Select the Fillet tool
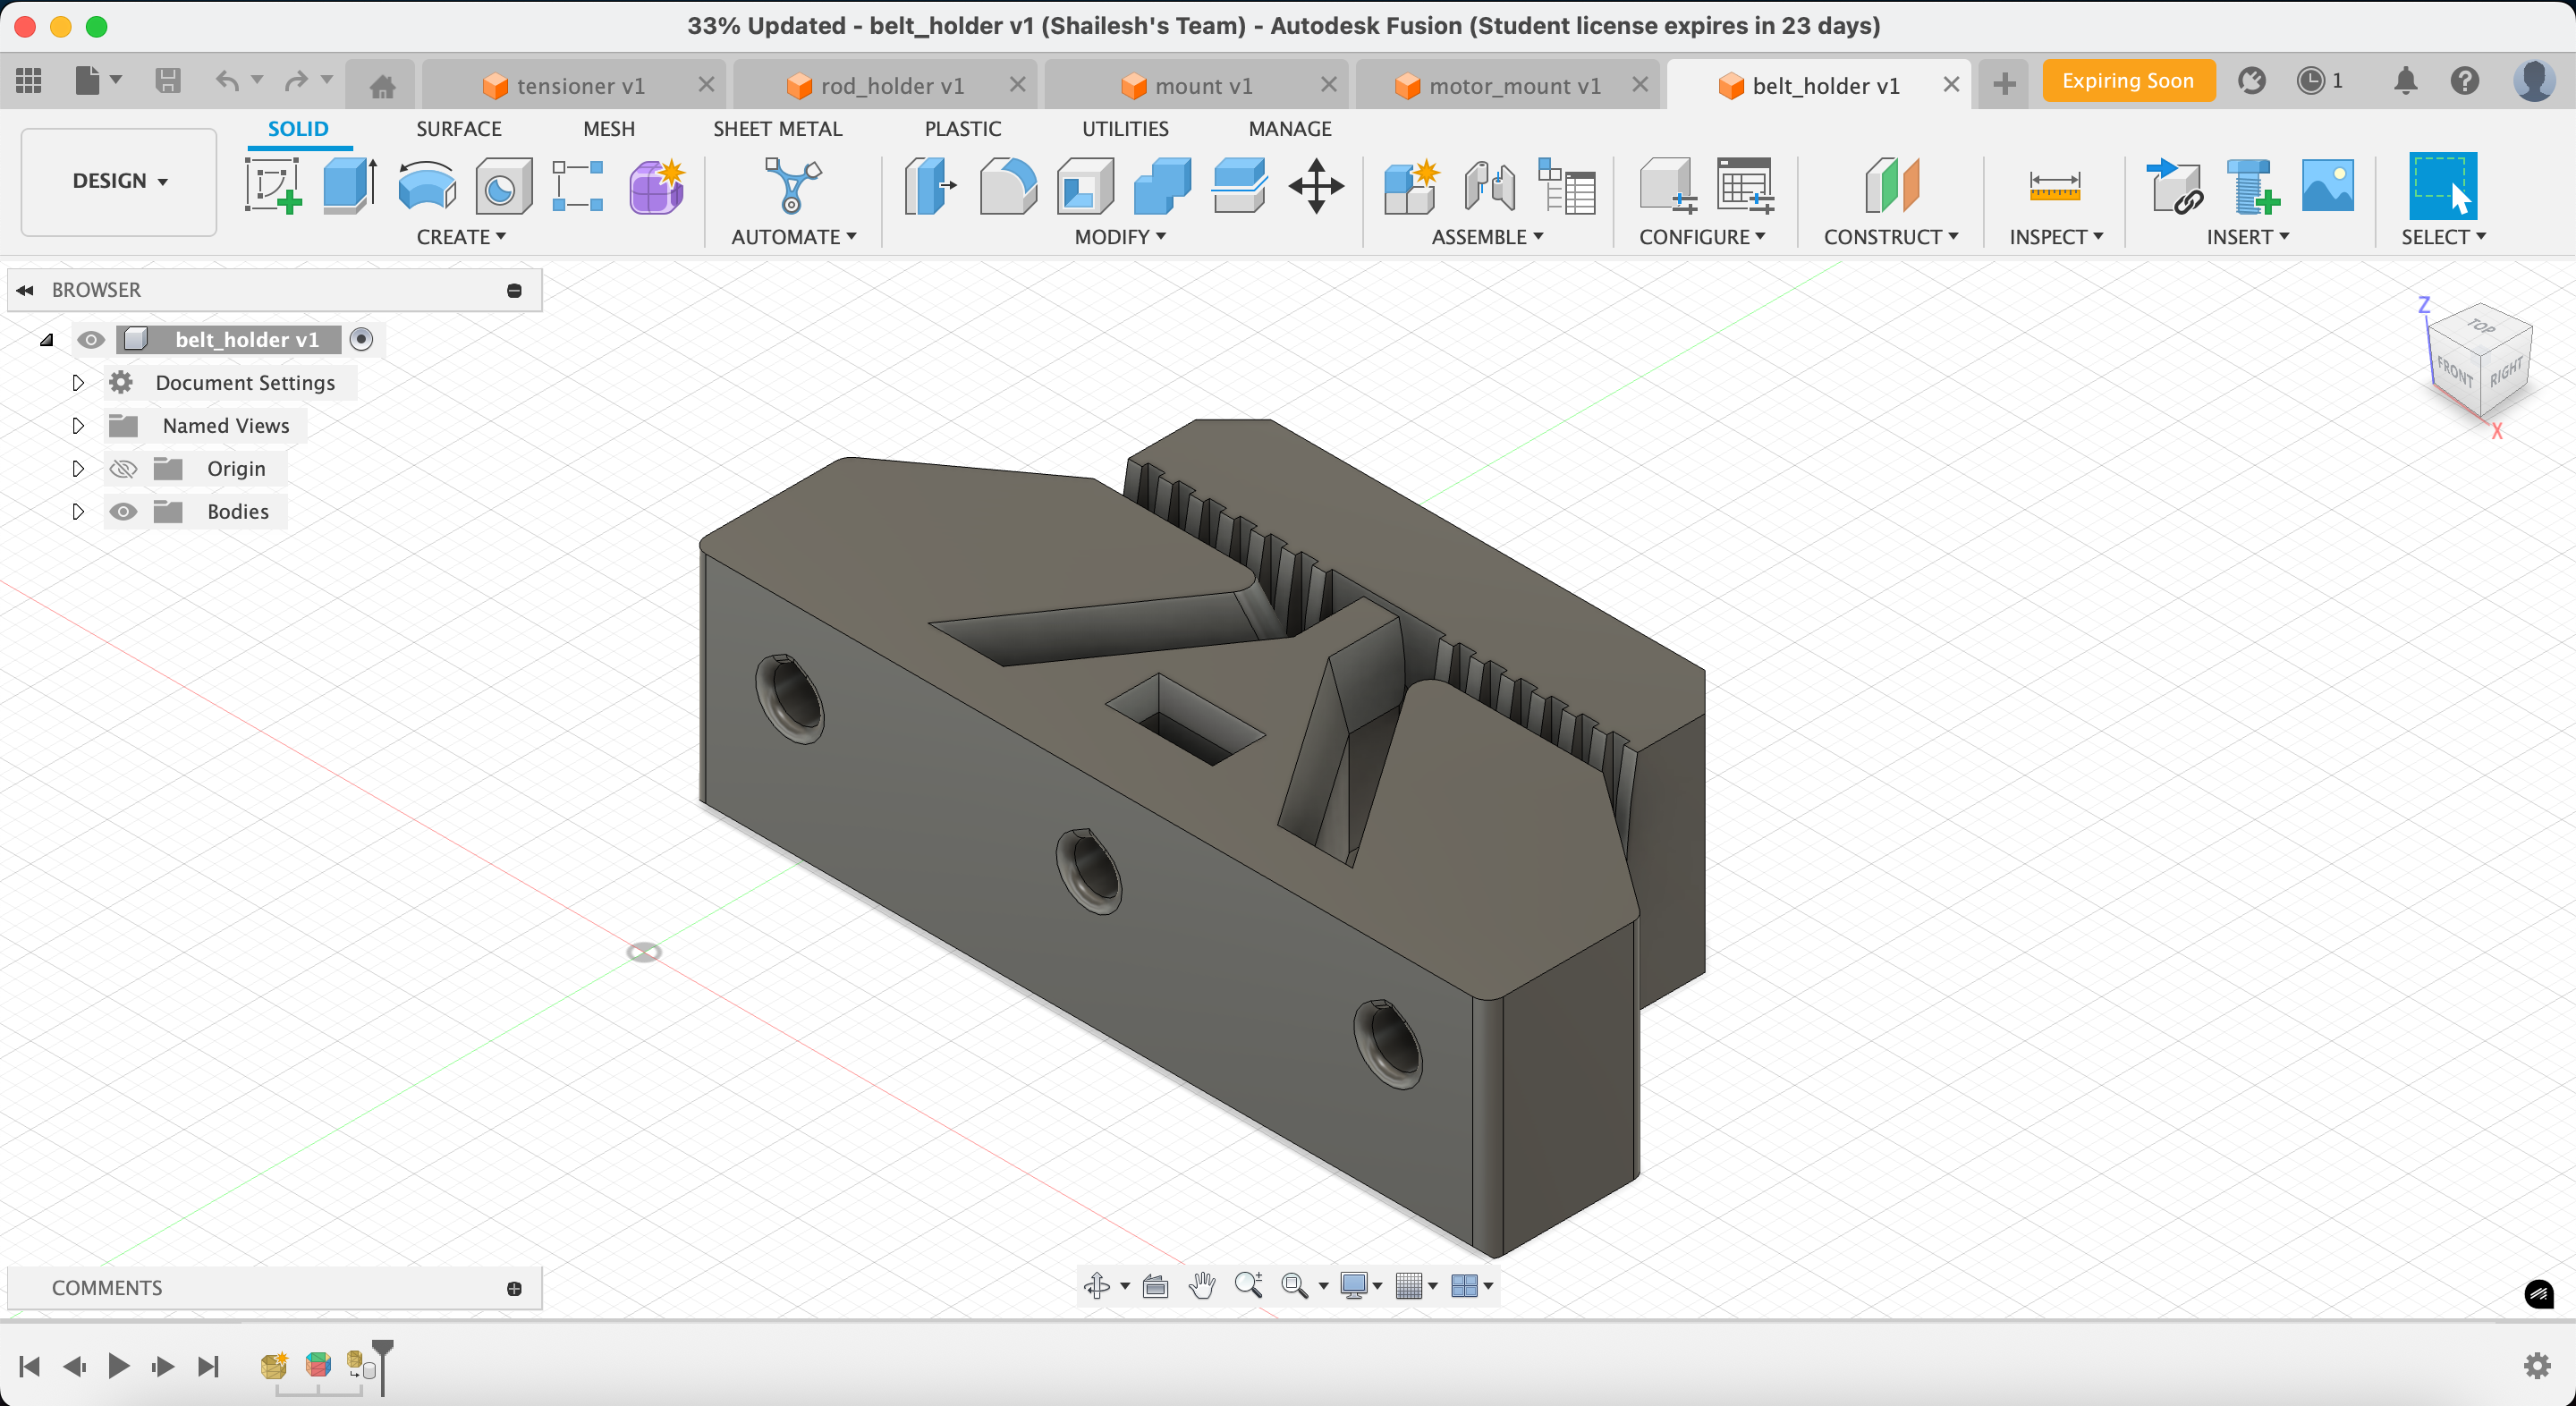The height and width of the screenshot is (1406, 2576). pyautogui.click(x=1008, y=186)
